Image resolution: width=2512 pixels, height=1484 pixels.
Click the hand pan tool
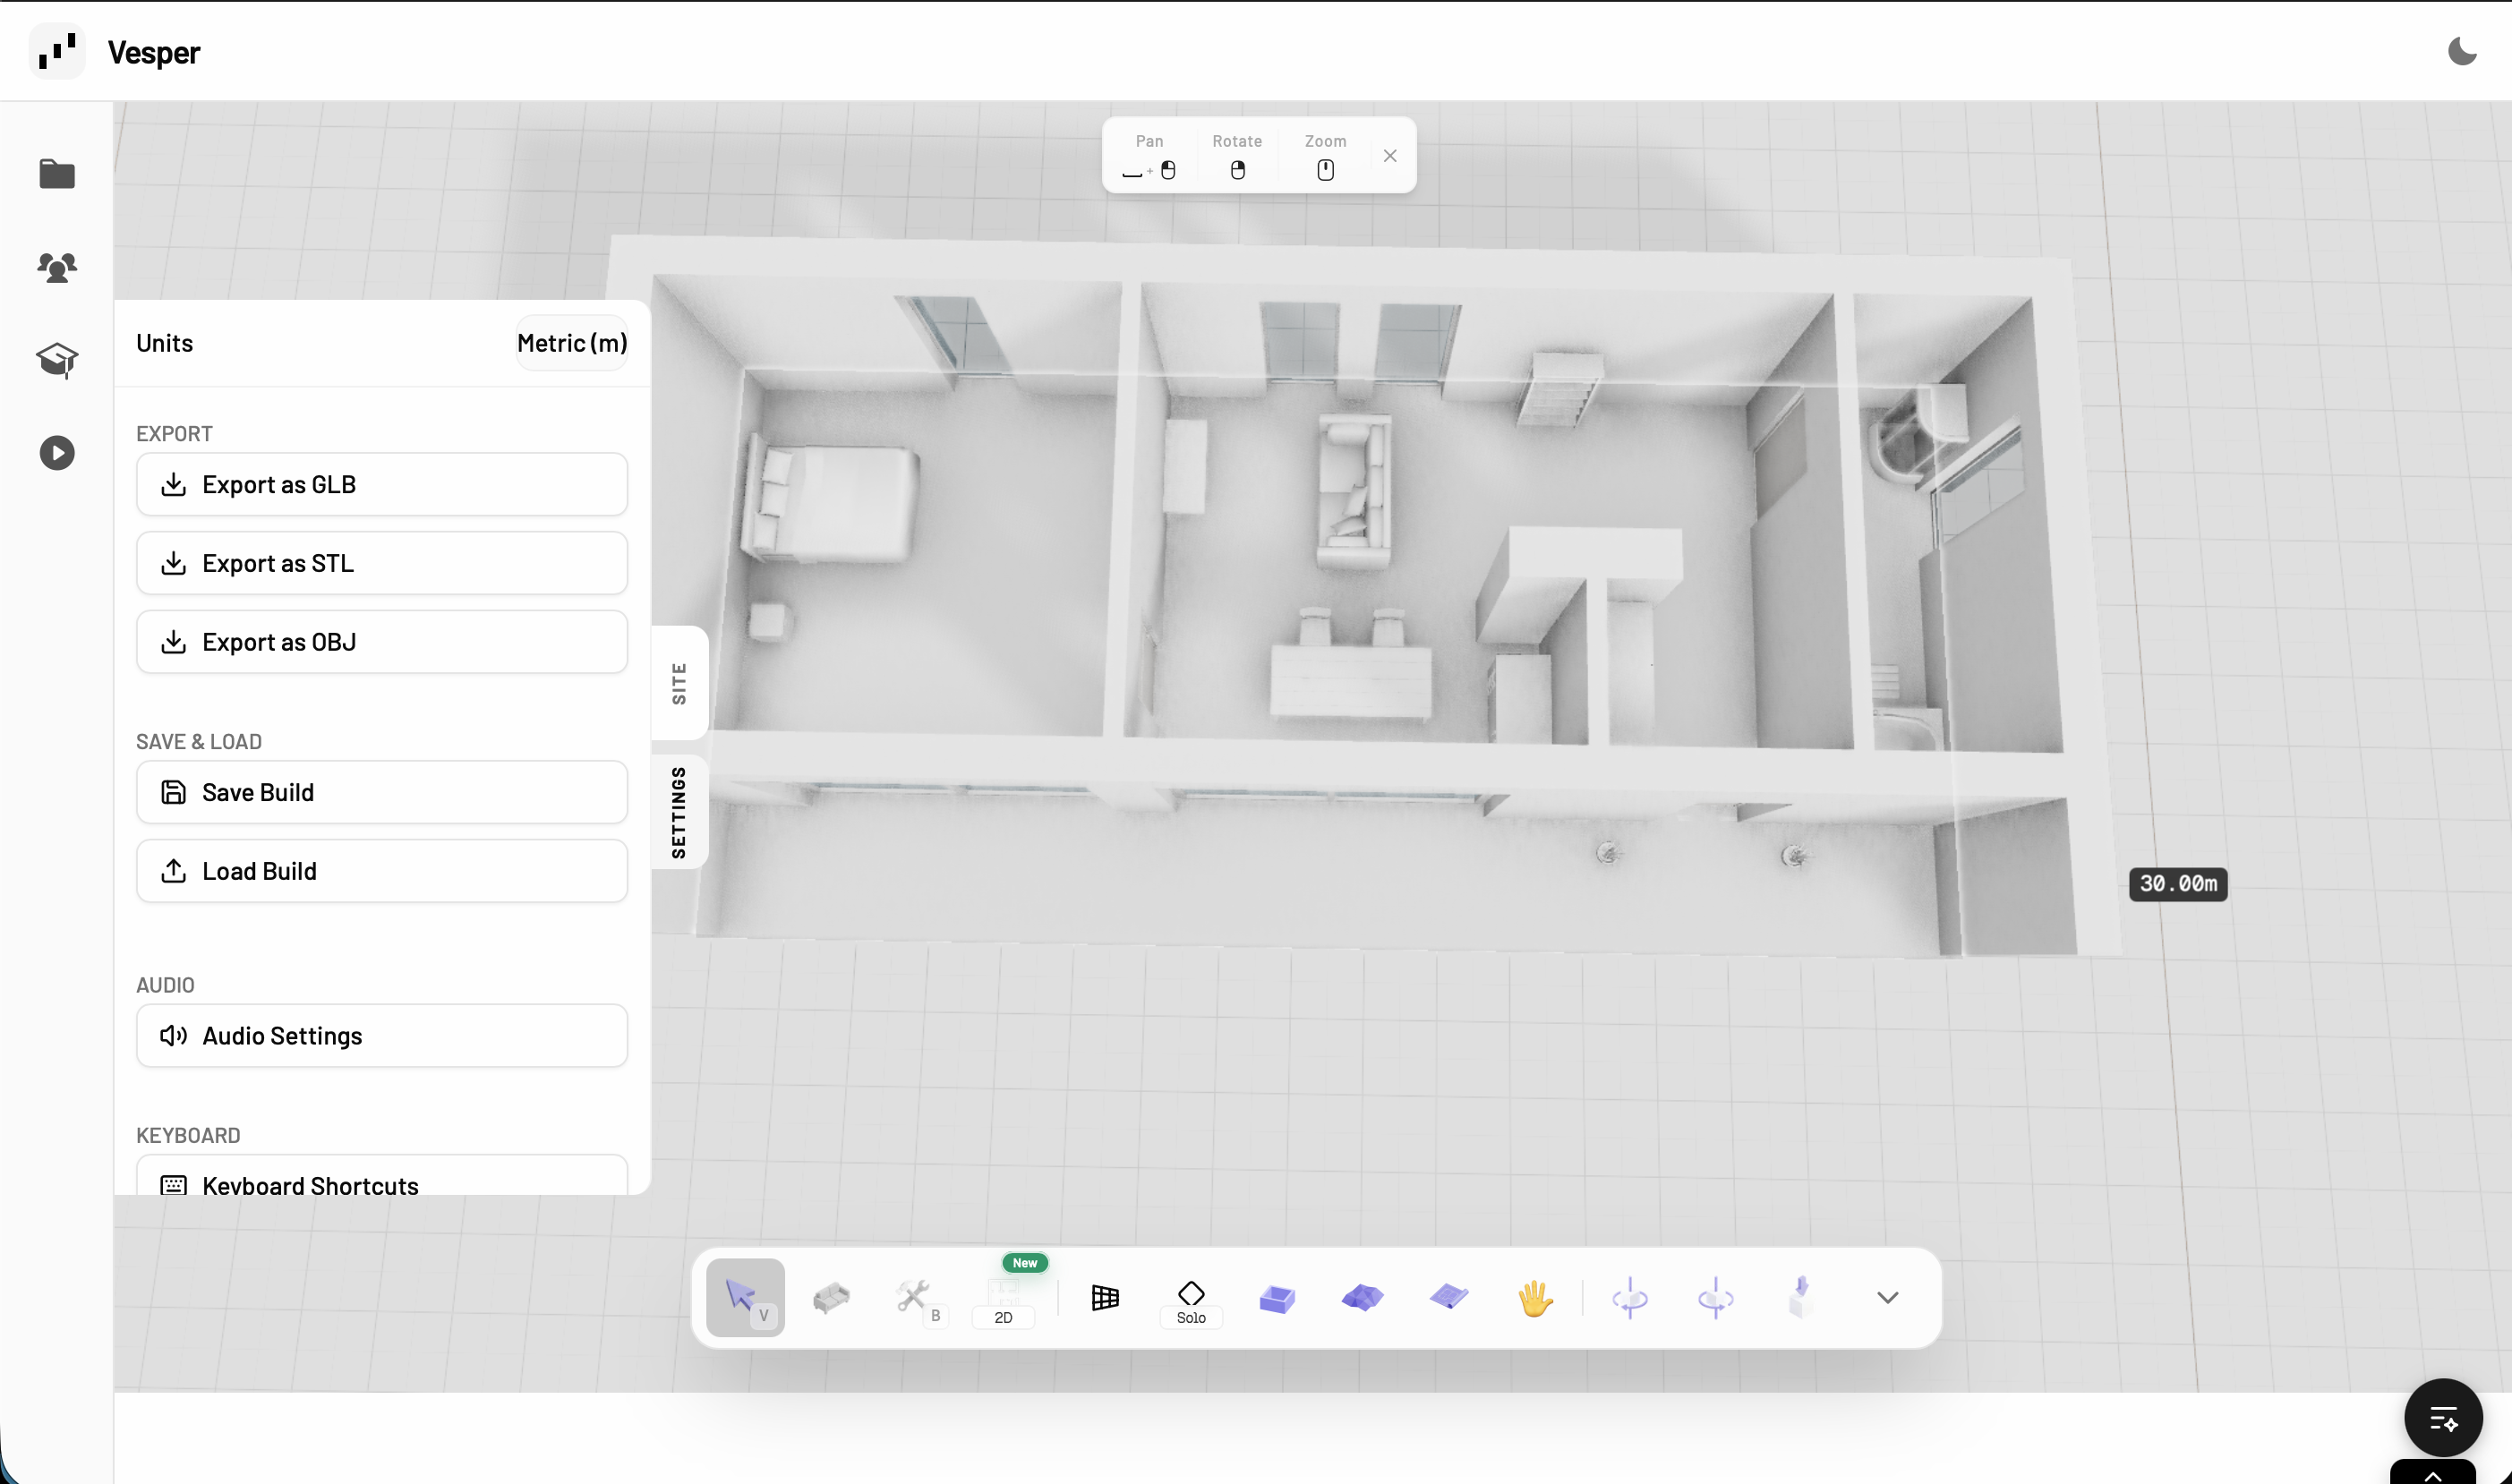(1535, 1298)
